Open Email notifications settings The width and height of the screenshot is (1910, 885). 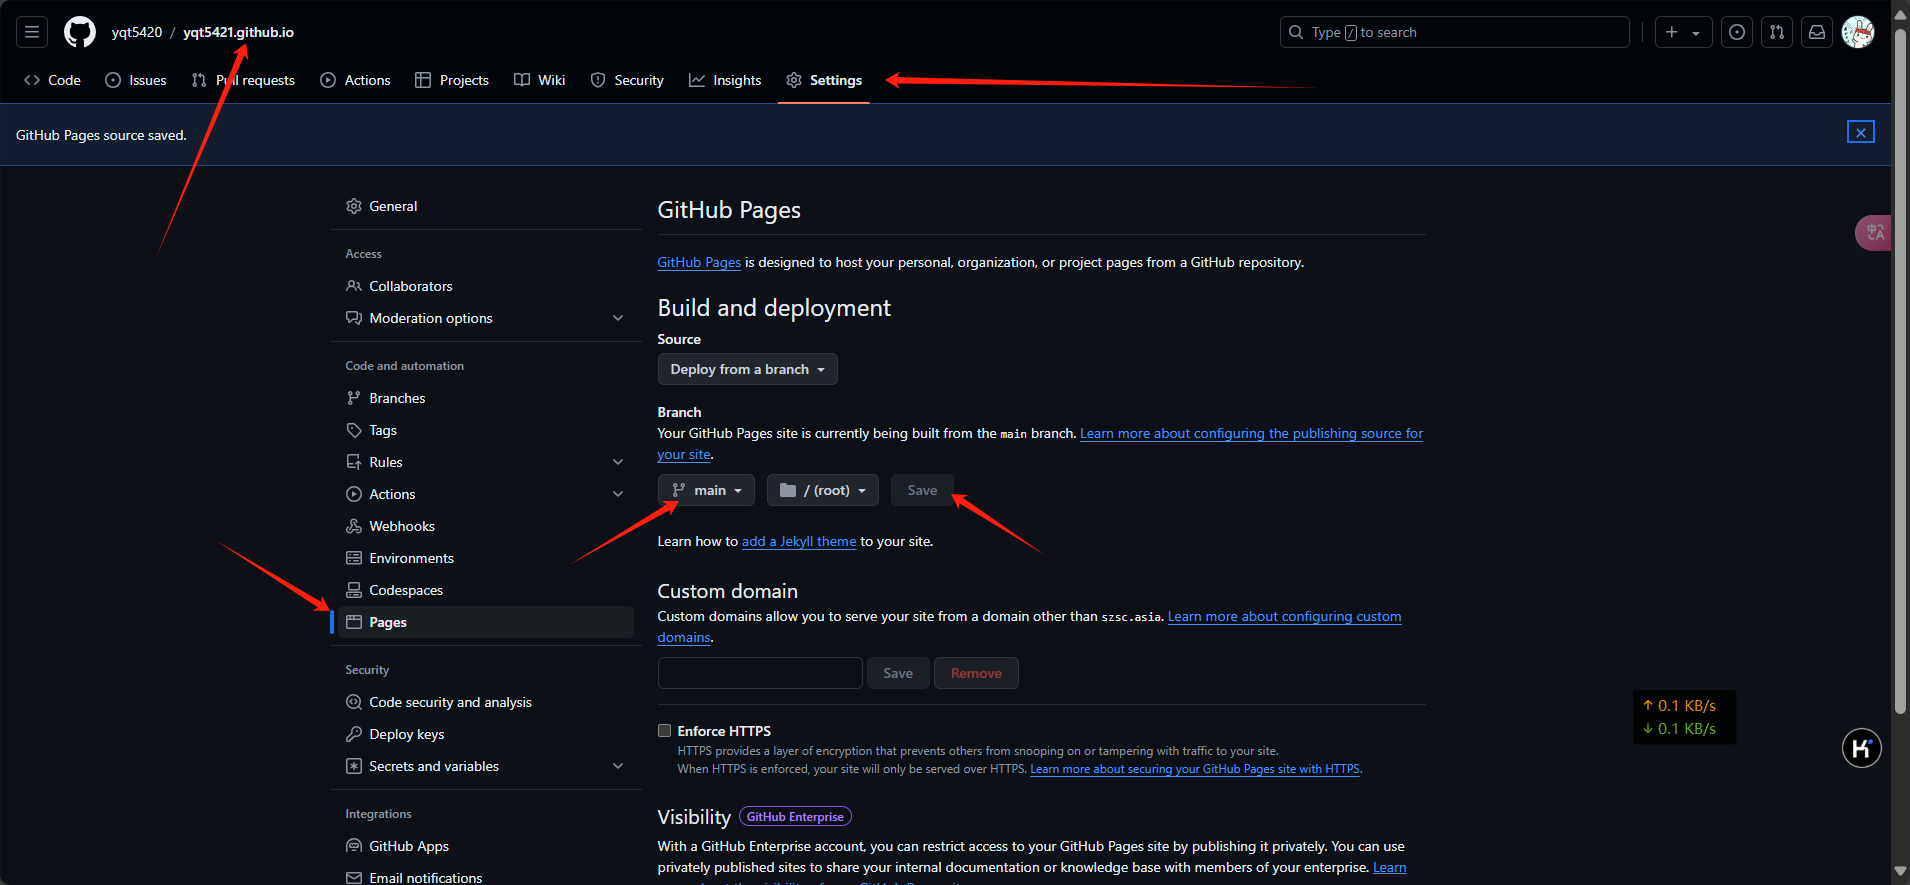tap(486, 877)
